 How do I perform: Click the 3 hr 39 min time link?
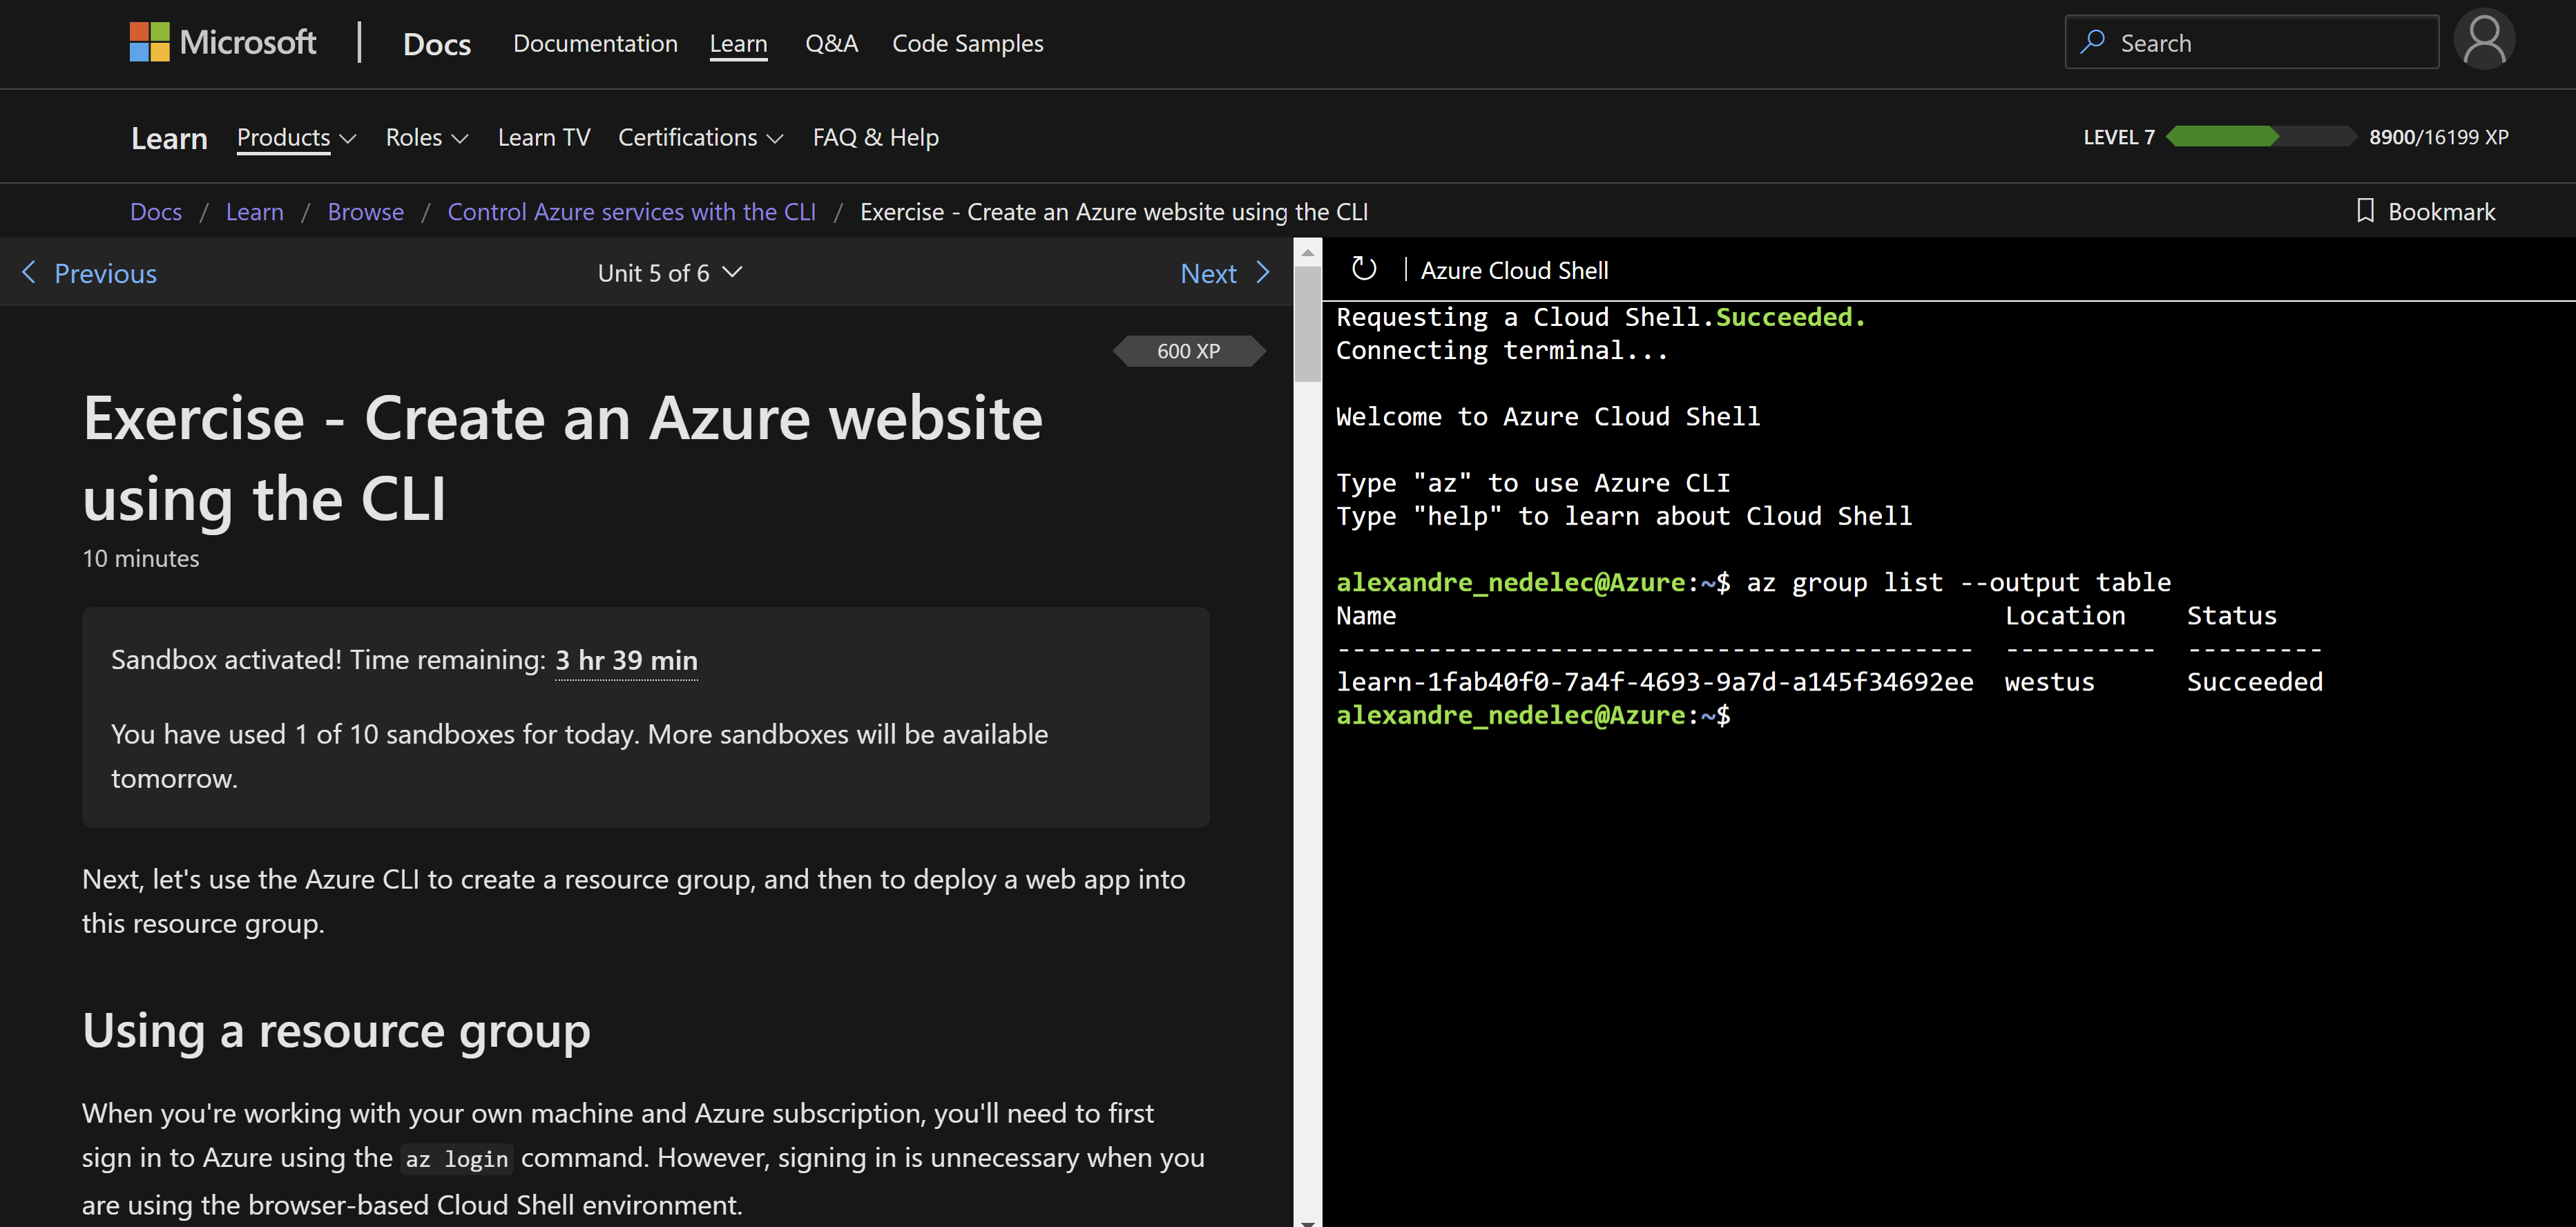point(626,660)
